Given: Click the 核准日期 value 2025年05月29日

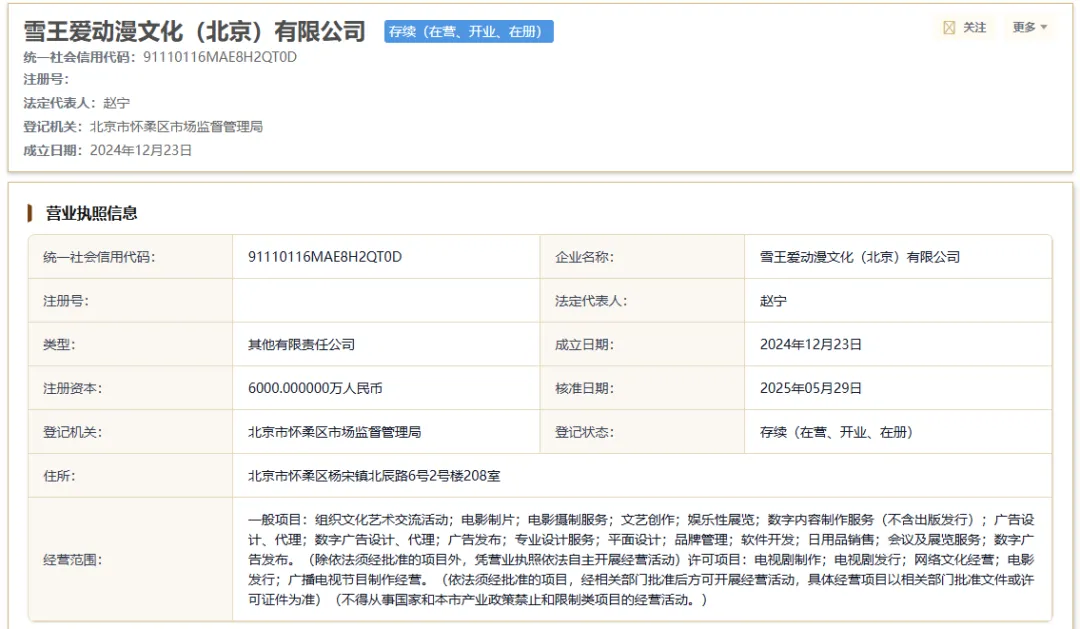Looking at the screenshot, I should (x=811, y=389).
